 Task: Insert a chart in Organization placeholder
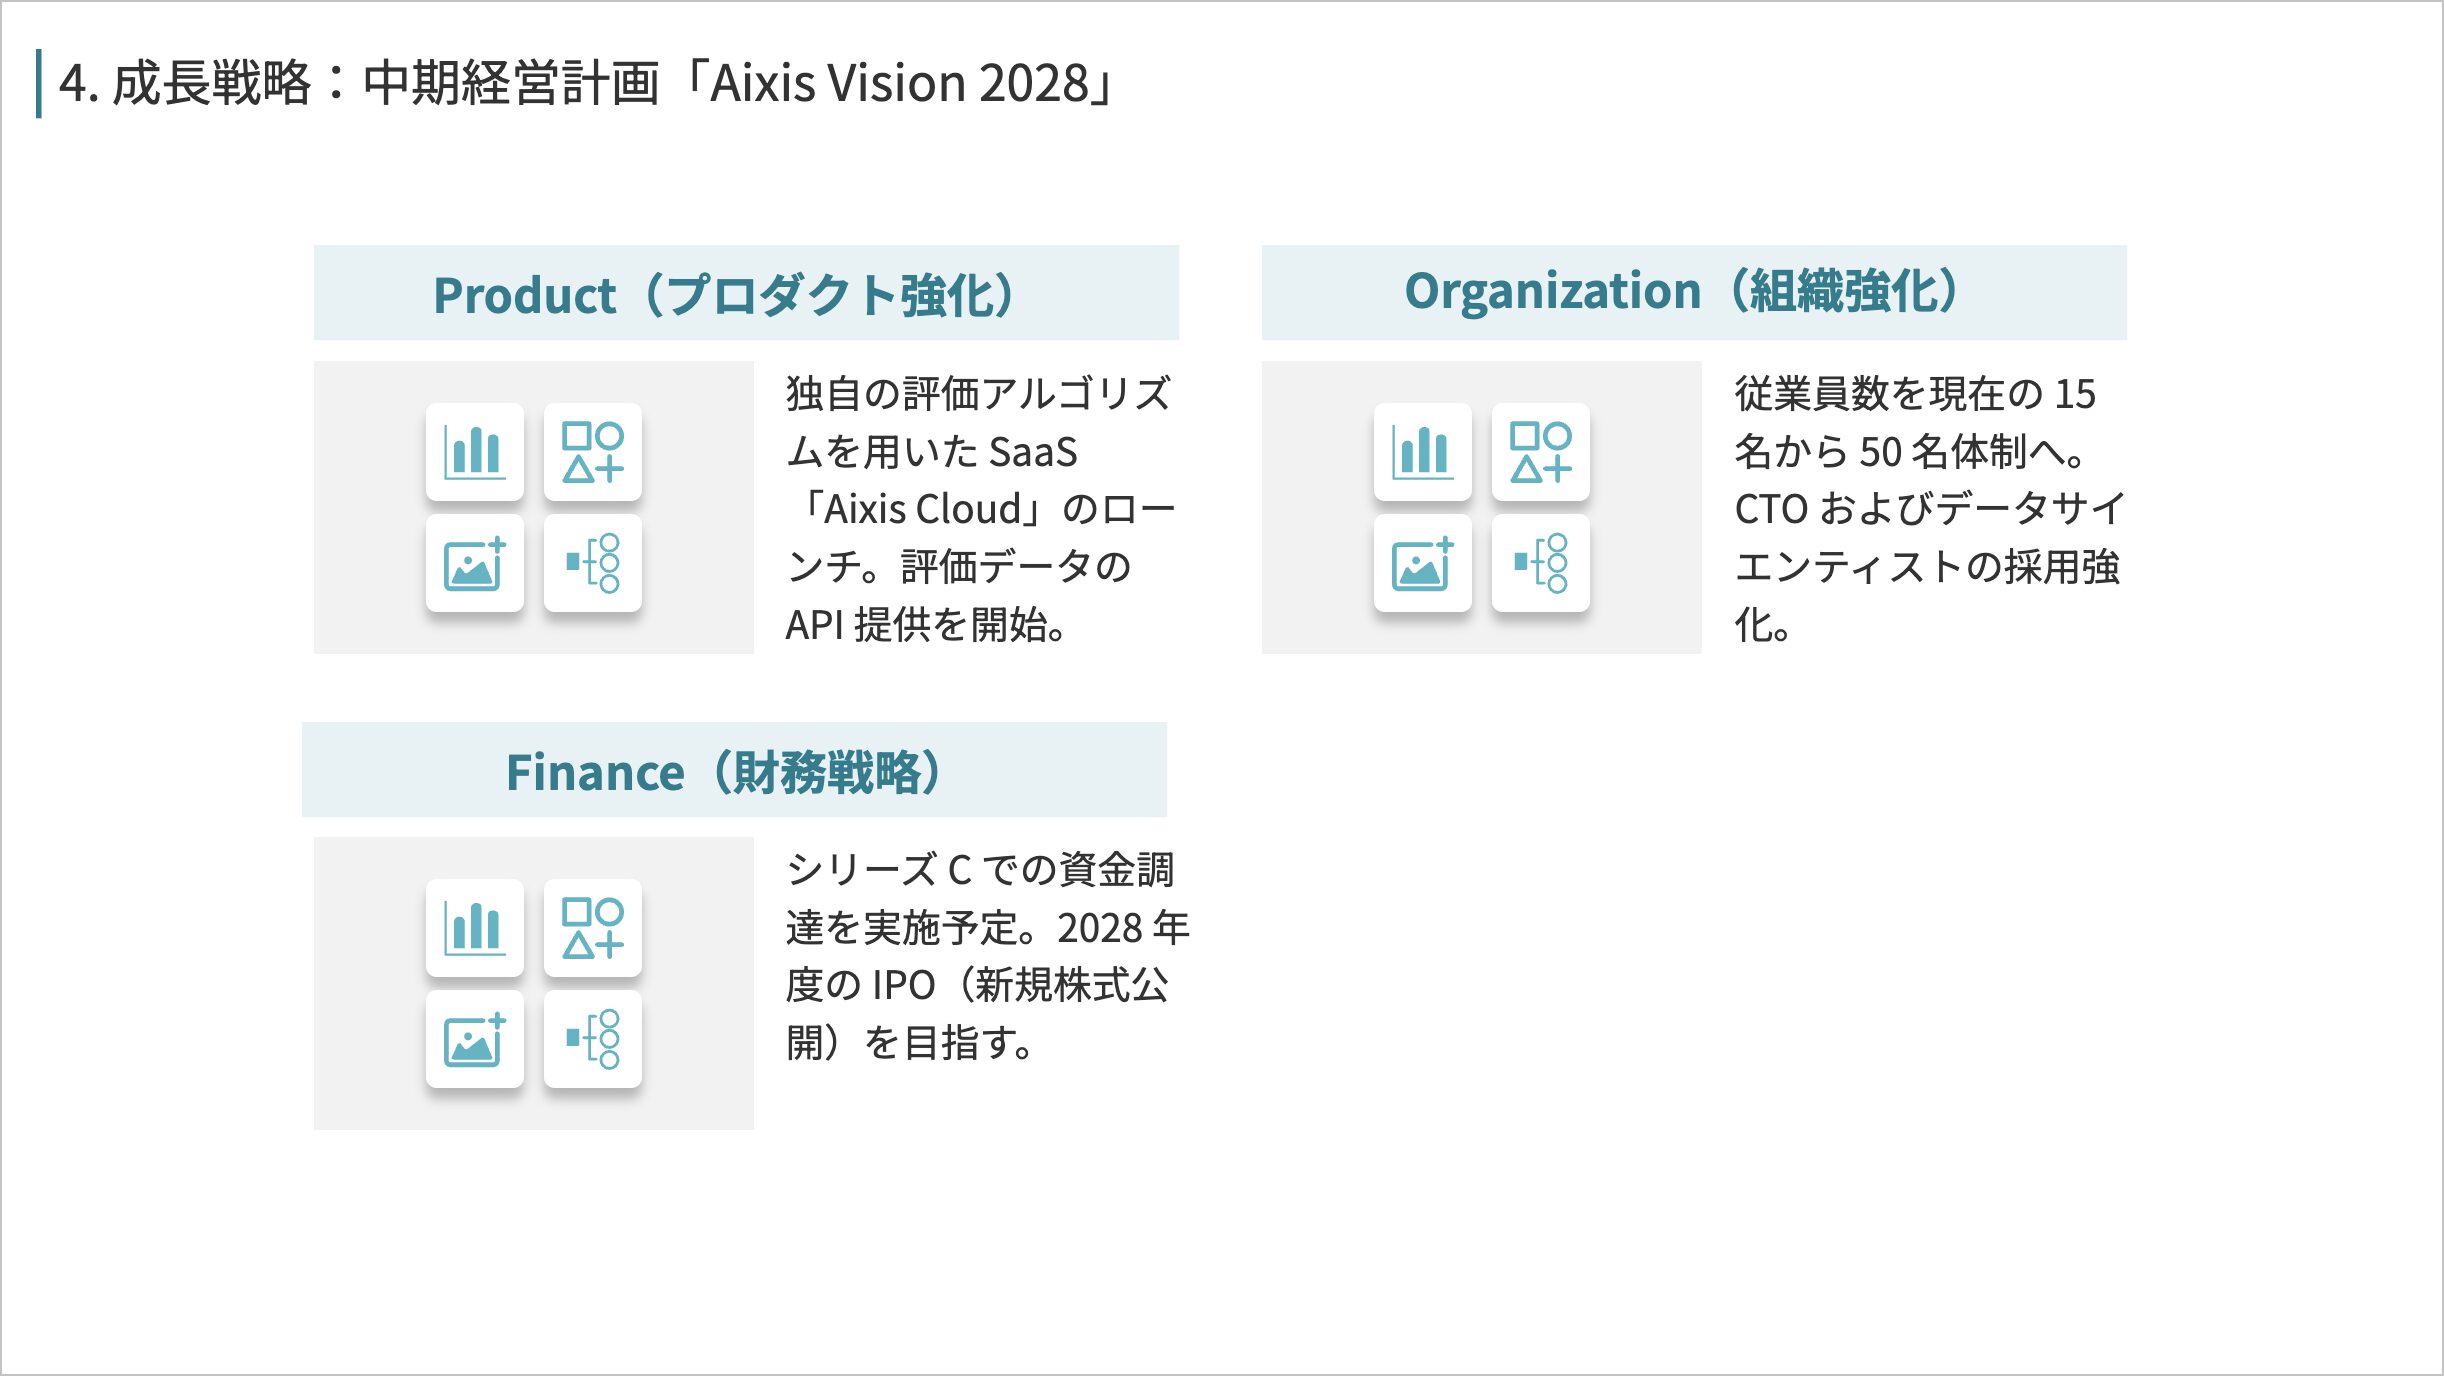point(1422,452)
